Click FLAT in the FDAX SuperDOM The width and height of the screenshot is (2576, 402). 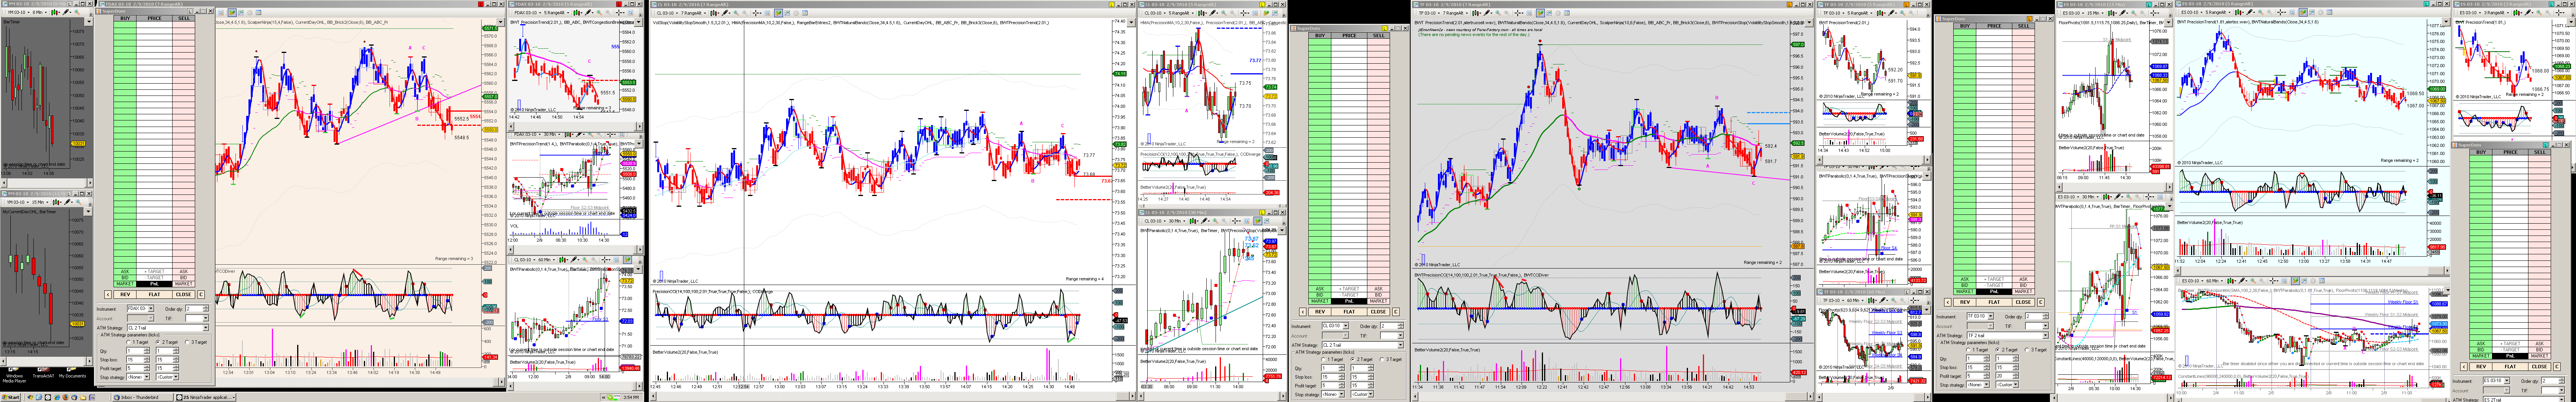pyautogui.click(x=154, y=295)
